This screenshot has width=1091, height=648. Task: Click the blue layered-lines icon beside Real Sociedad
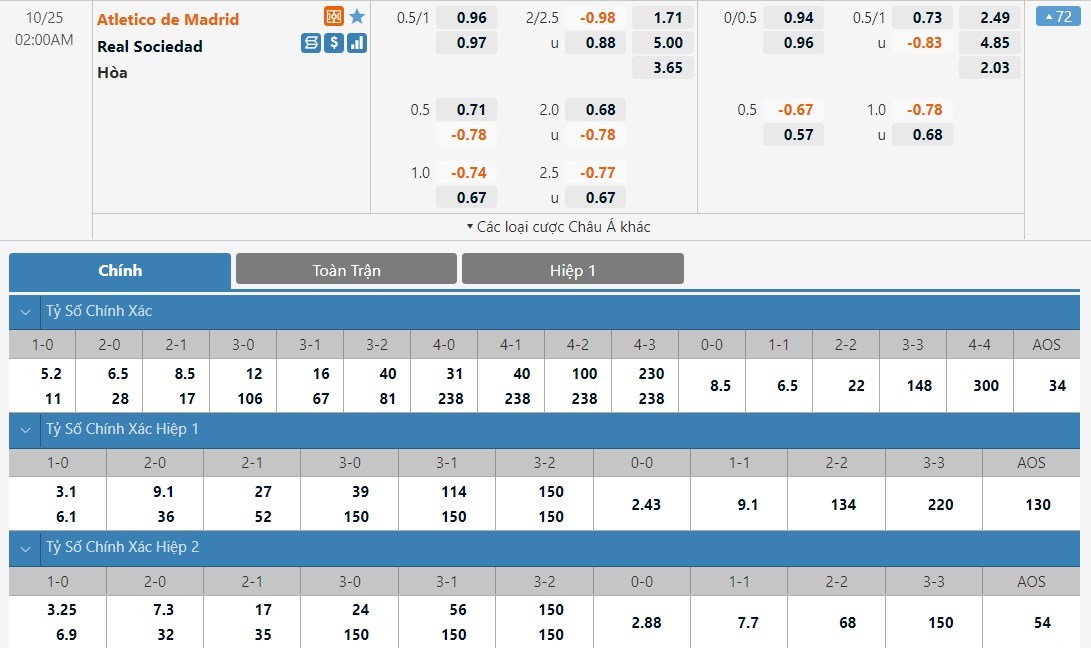(x=311, y=43)
